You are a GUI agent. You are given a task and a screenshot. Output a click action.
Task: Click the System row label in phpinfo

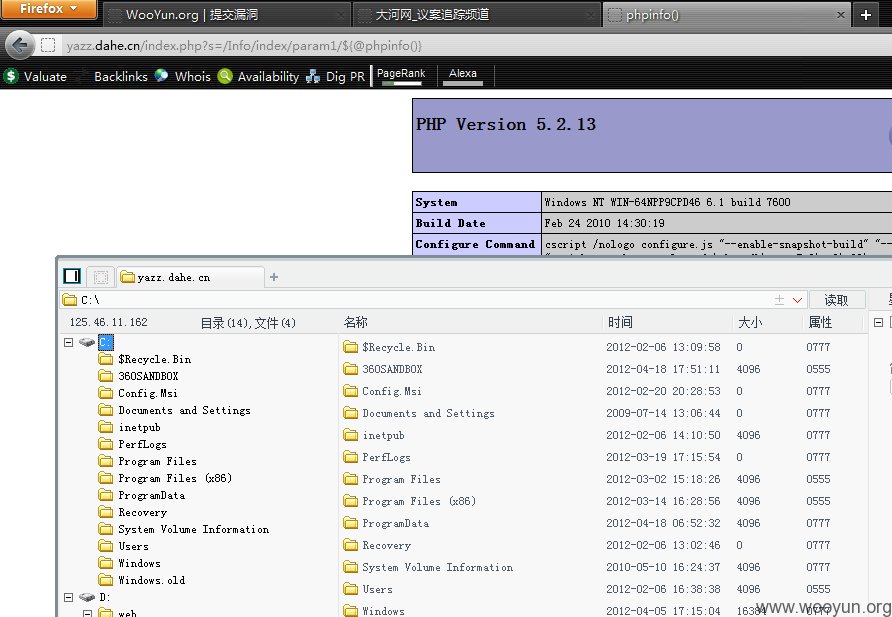tap(436, 202)
